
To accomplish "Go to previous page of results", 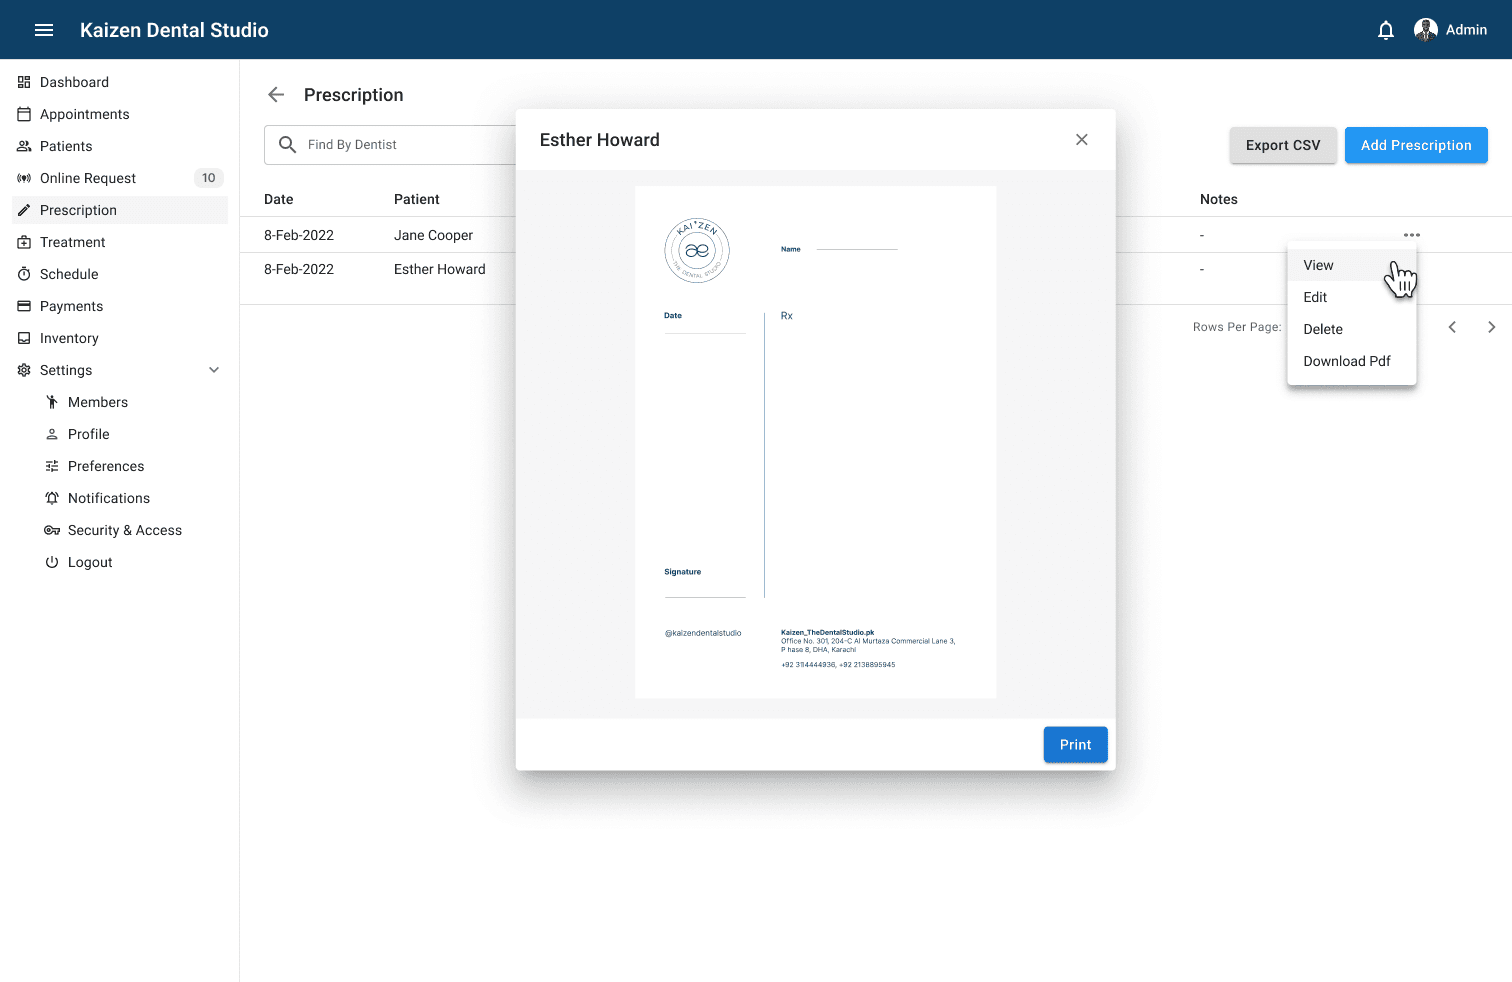I will [x=1452, y=327].
